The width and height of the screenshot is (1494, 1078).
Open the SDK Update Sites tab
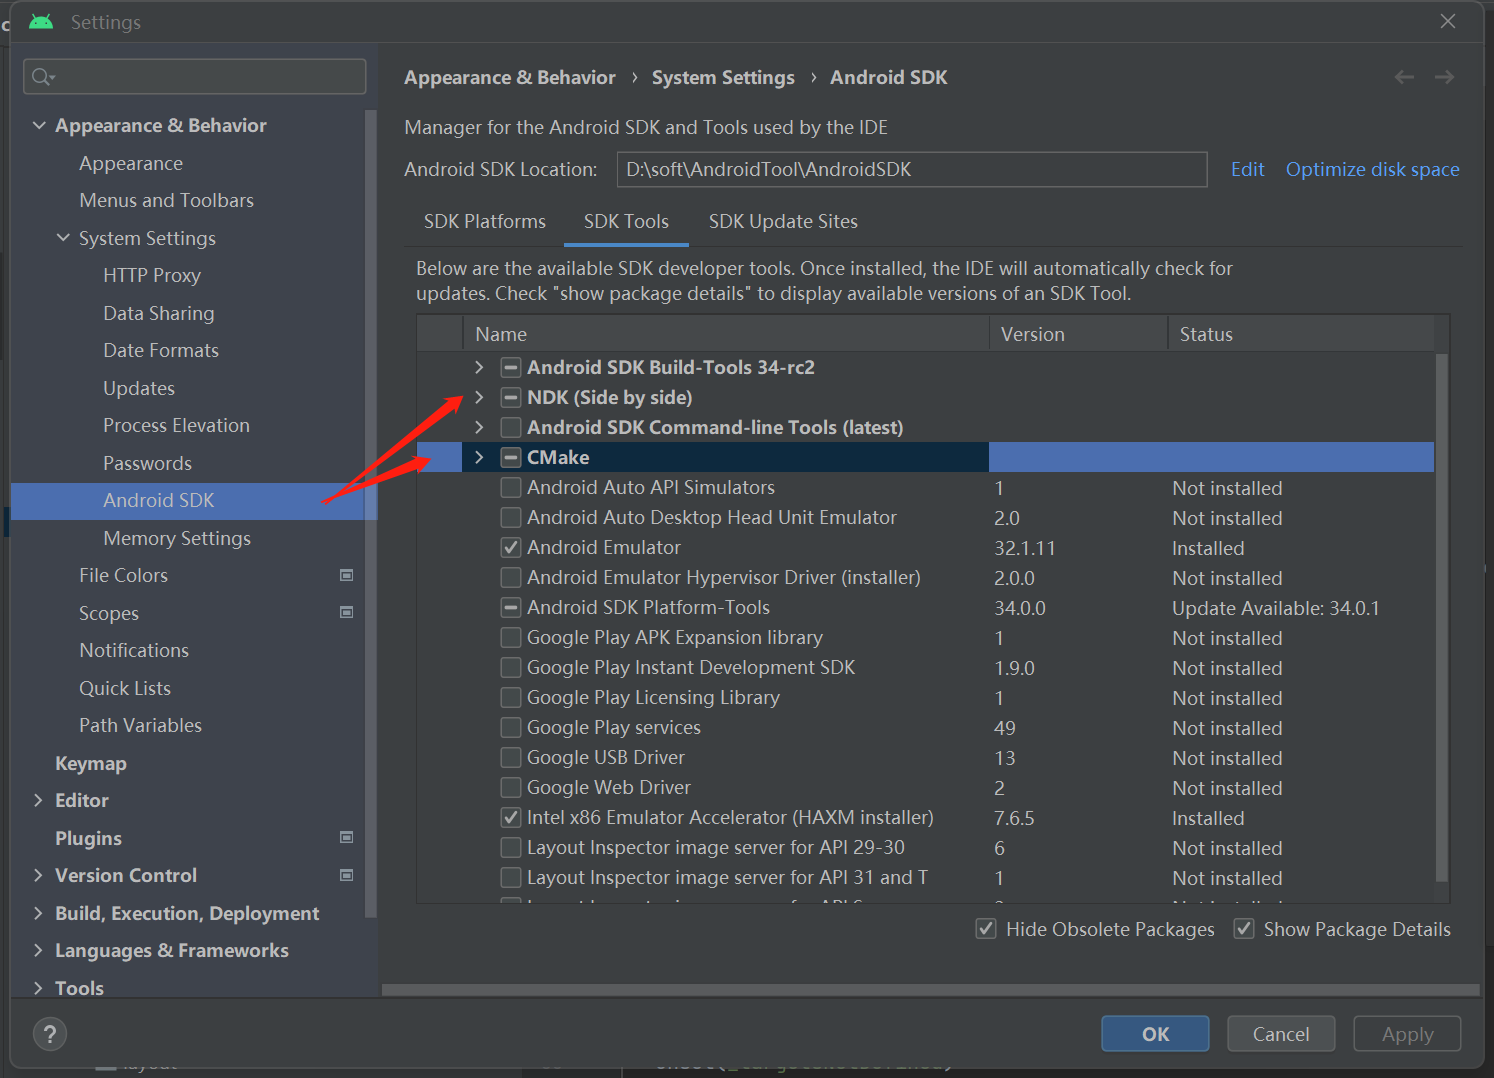point(783,221)
